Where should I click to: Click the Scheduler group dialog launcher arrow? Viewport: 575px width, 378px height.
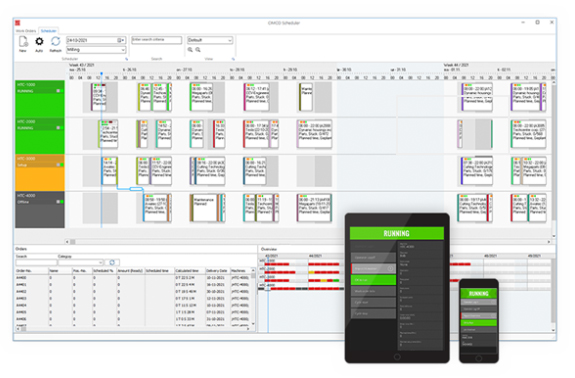(x=127, y=59)
